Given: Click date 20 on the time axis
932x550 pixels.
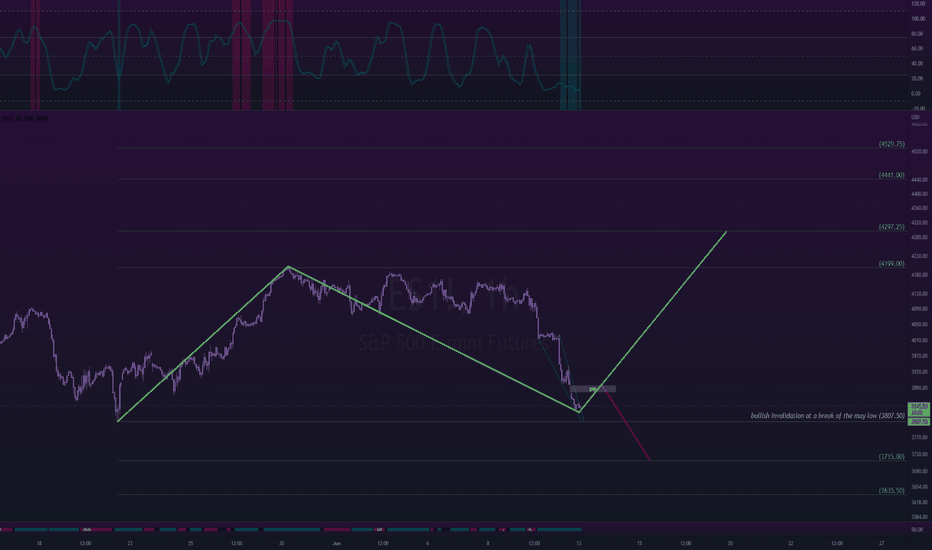Looking at the screenshot, I should (x=730, y=543).
